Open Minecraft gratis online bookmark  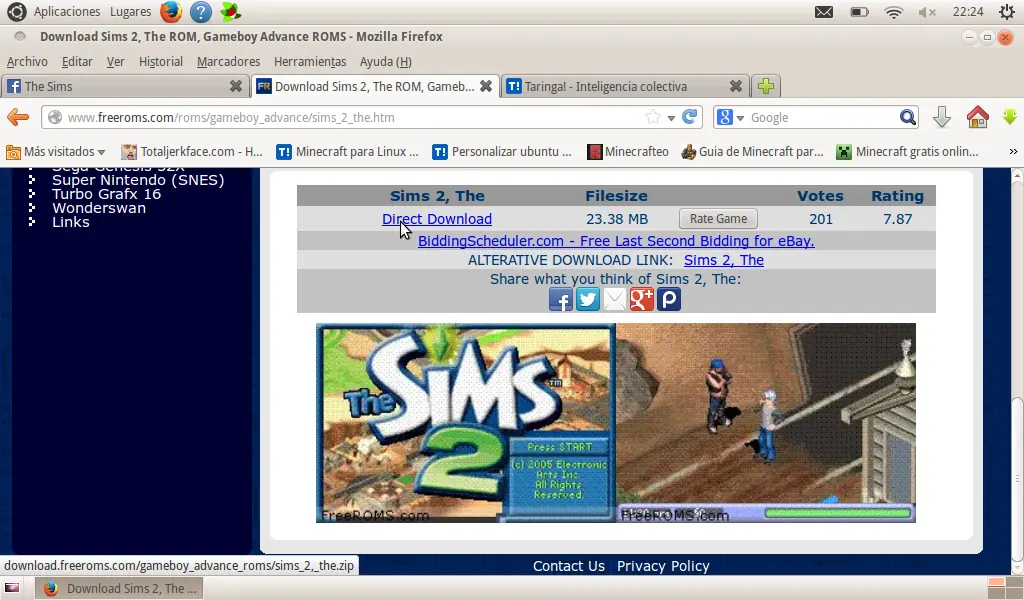point(908,152)
